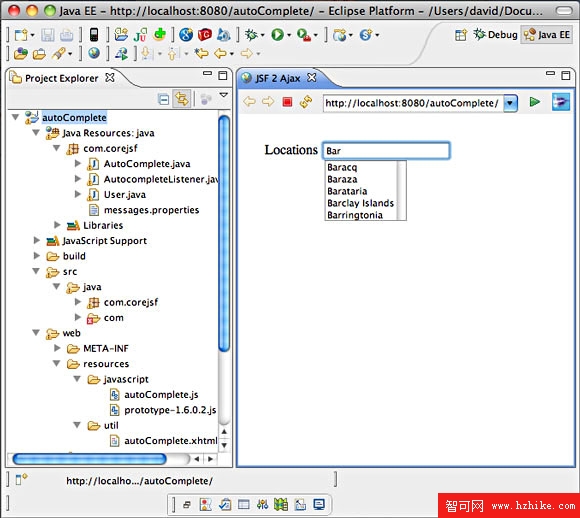The height and width of the screenshot is (518, 580).
Task: Click the Open Perspective icon
Action: pos(461,35)
